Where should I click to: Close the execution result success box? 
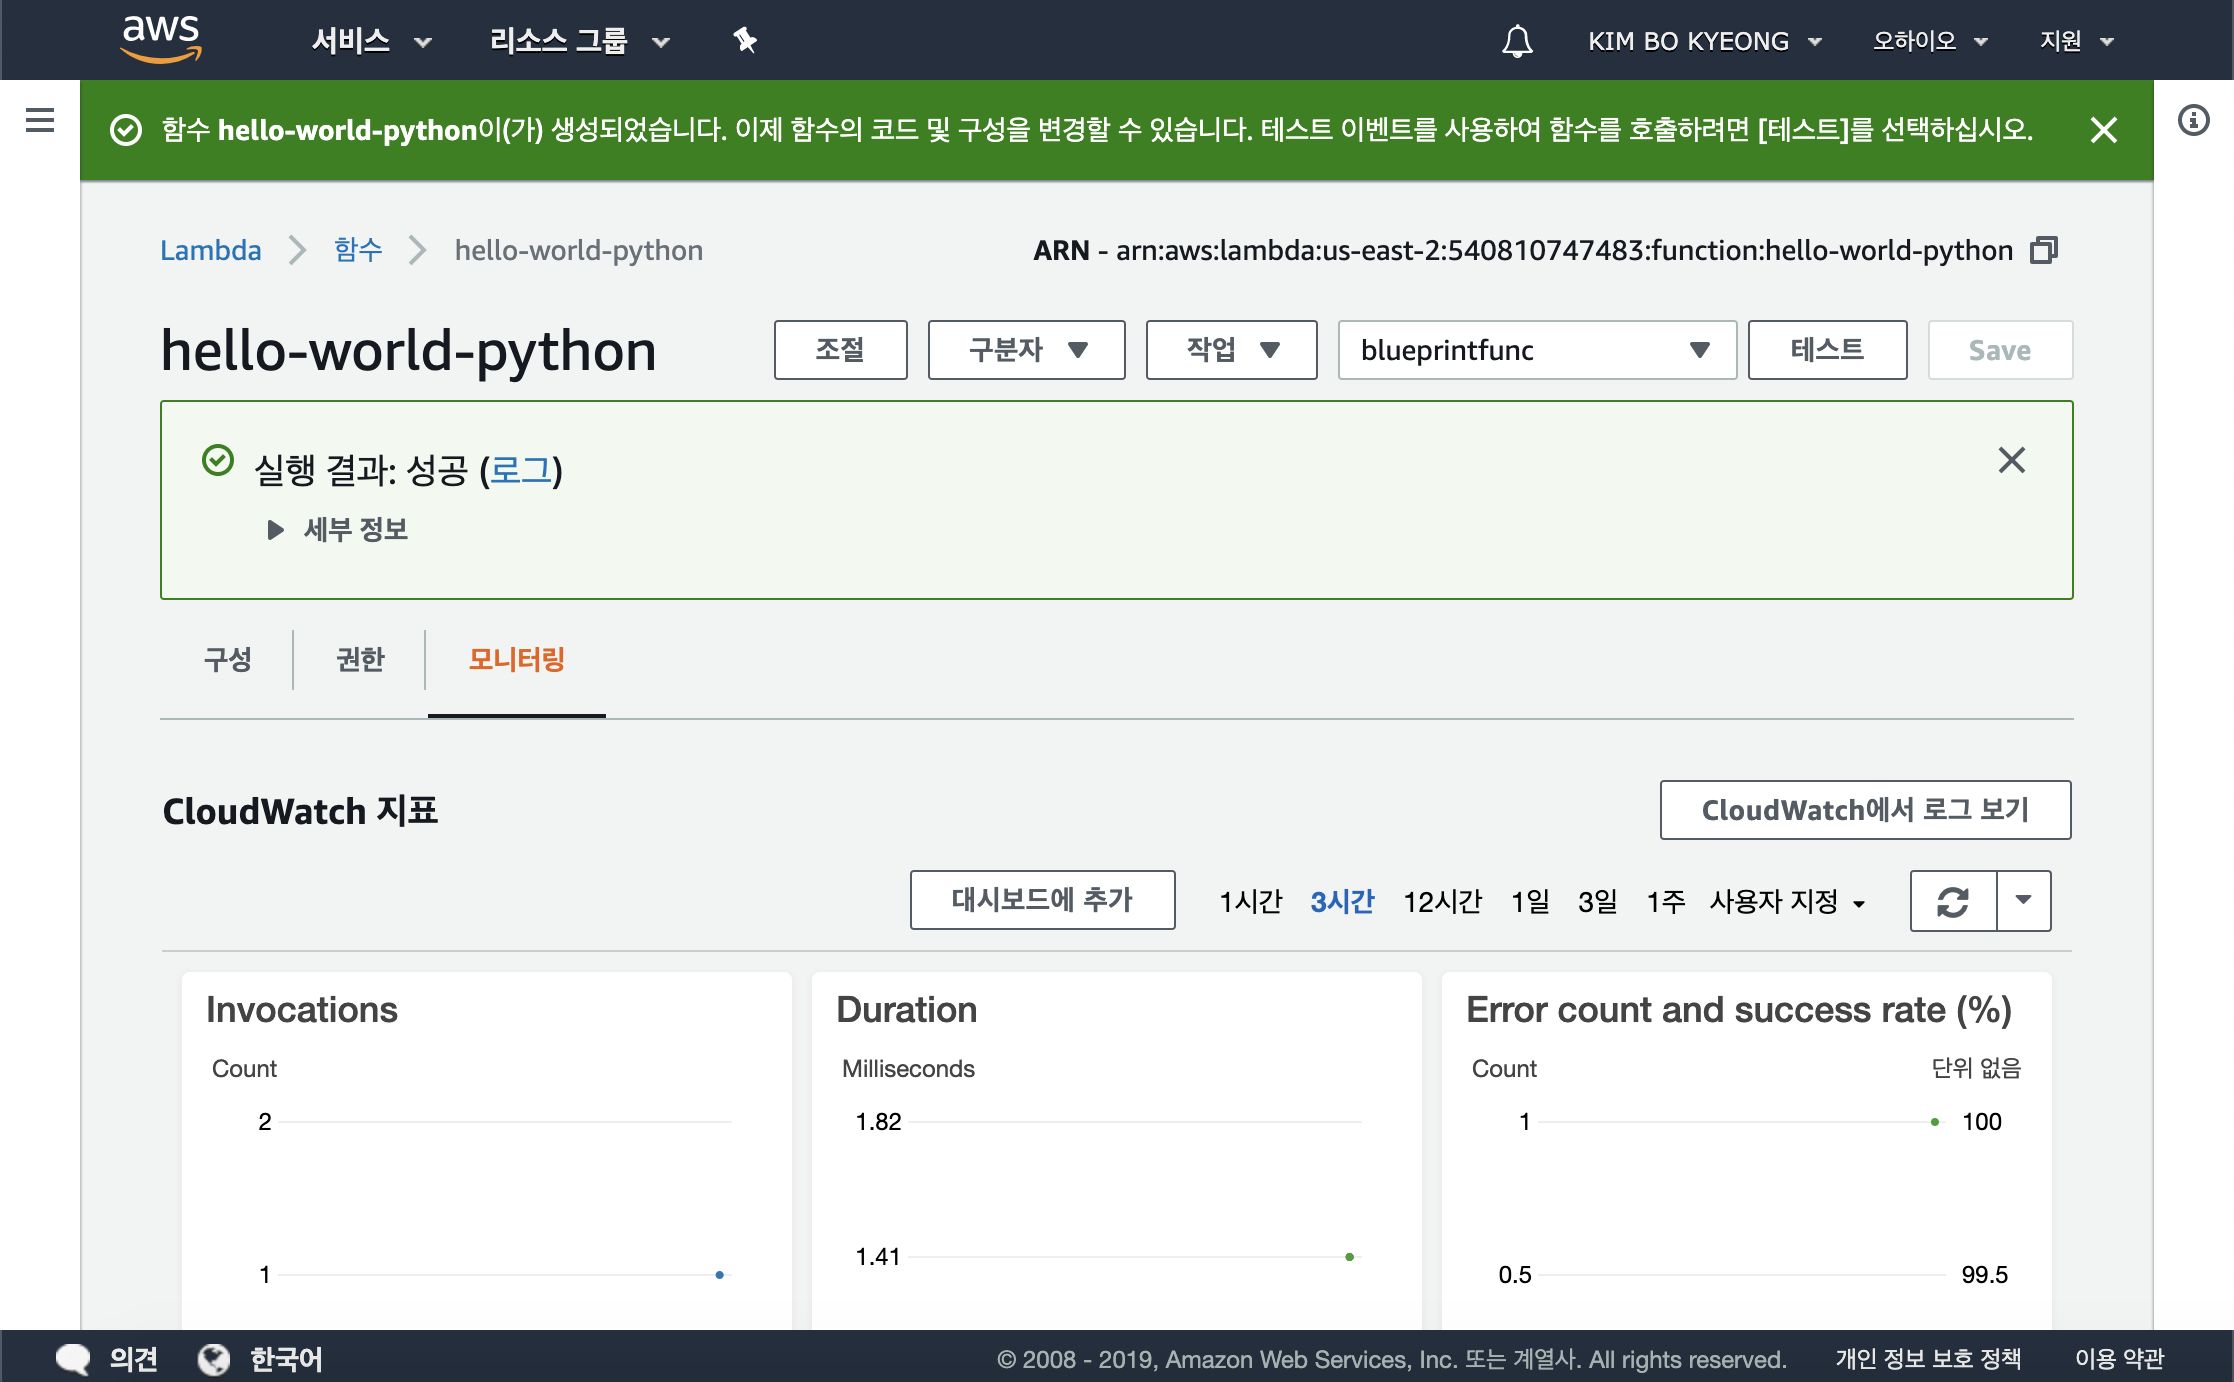2012,460
